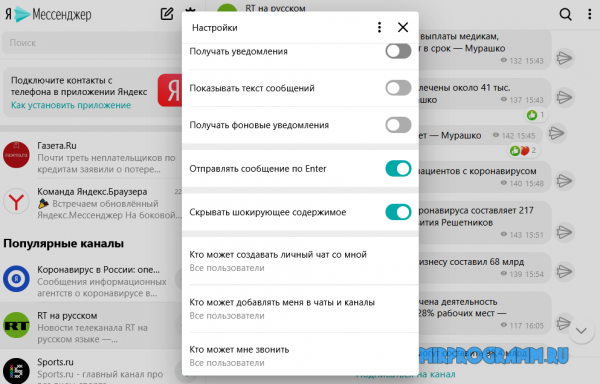Forward the message timed 139 15:54
The width and height of the screenshot is (600, 384).
pos(564,271)
